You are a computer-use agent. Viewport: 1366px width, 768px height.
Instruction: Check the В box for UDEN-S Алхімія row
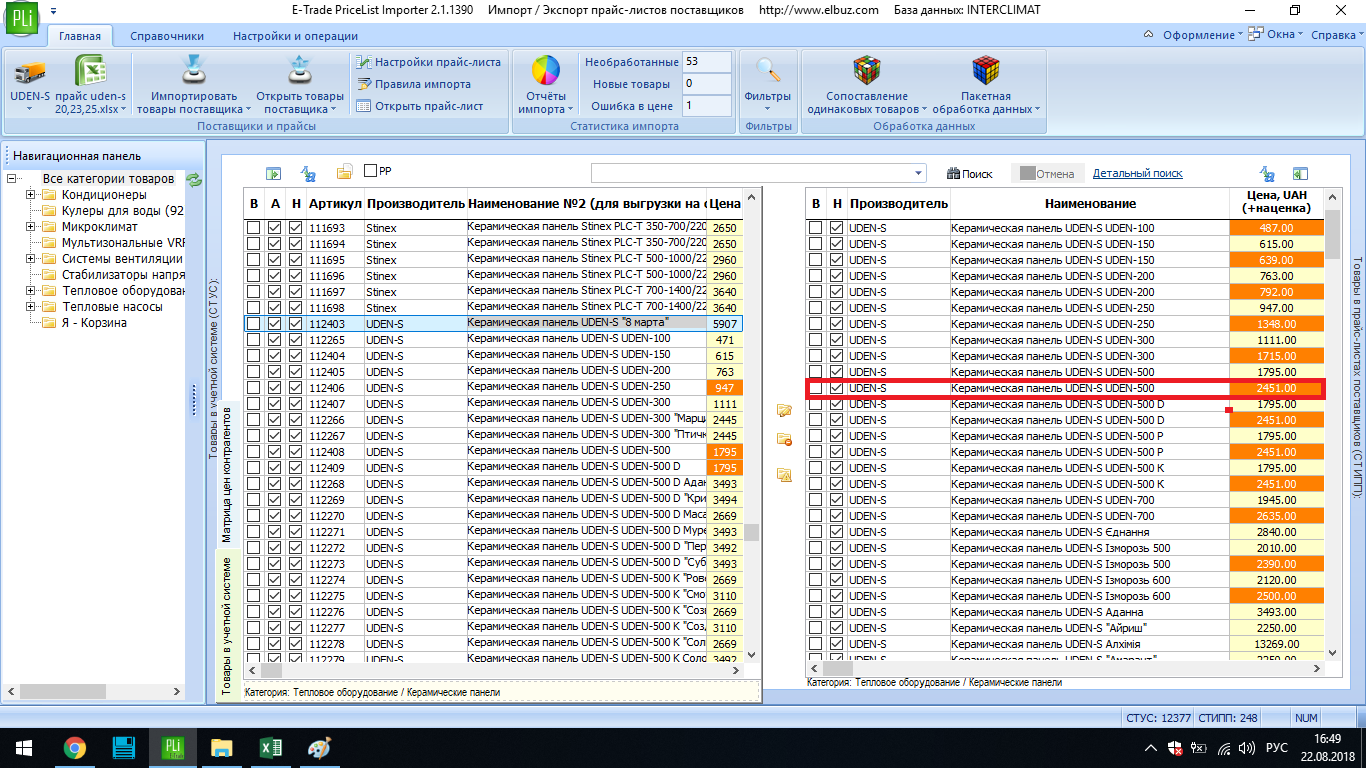816,644
